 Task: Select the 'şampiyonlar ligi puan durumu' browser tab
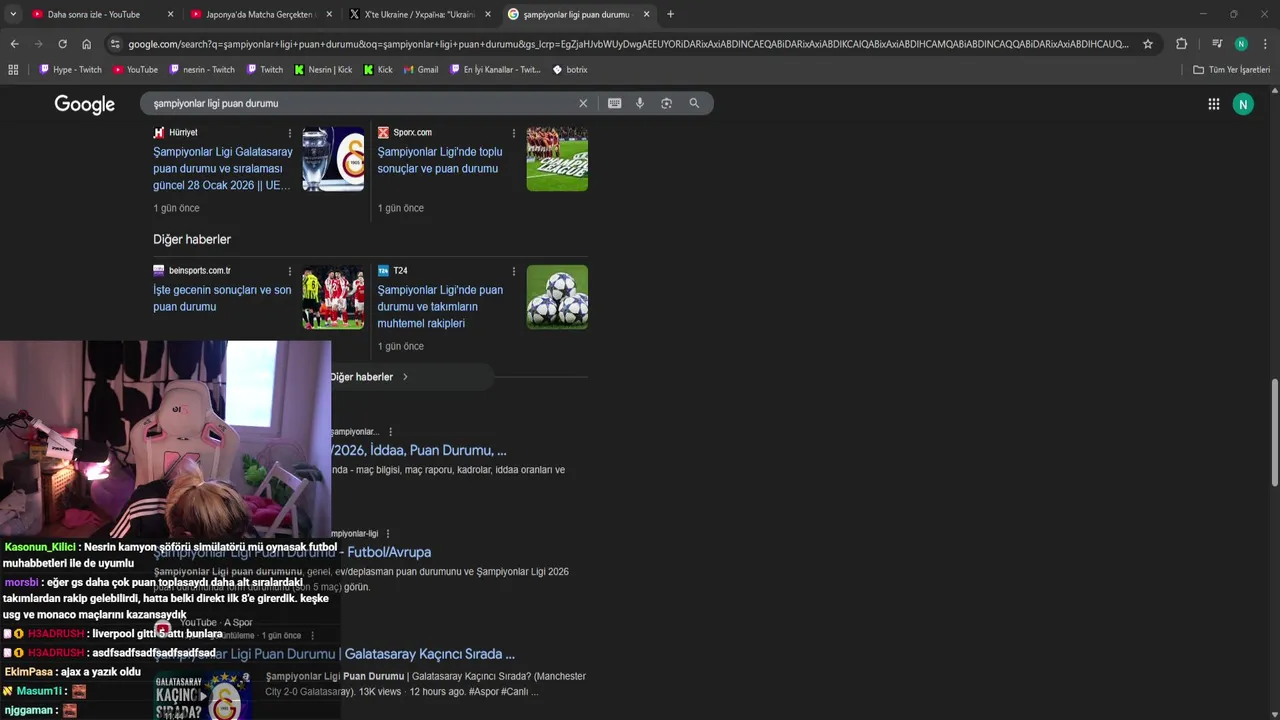click(576, 14)
